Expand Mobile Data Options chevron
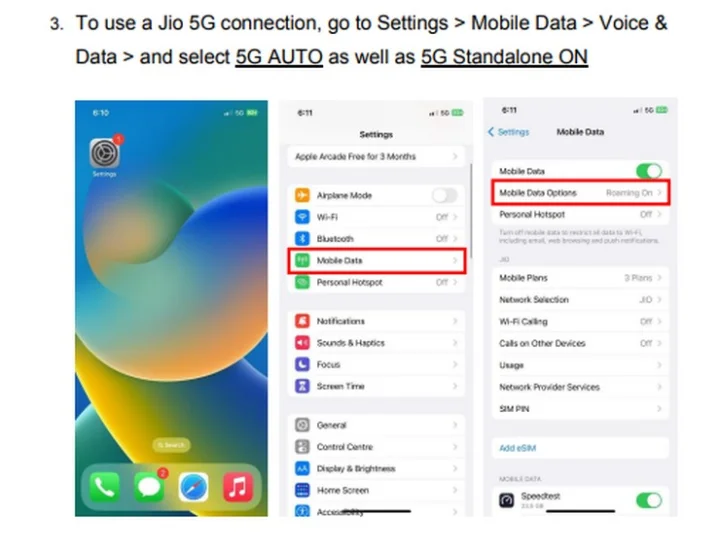The height and width of the screenshot is (549, 720). [659, 193]
